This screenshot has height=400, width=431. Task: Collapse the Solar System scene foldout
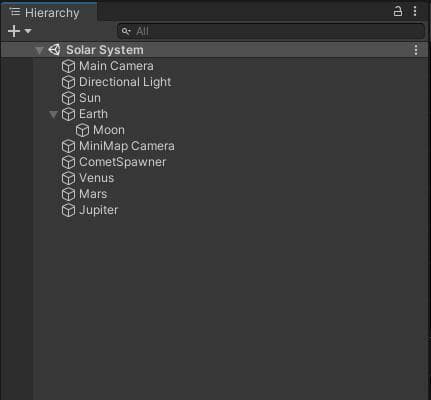[x=39, y=50]
